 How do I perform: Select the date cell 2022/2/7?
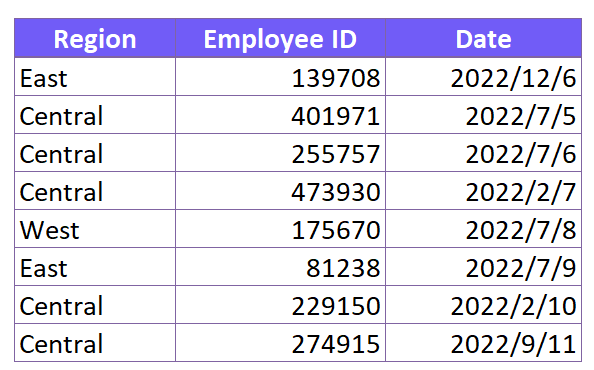[483, 190]
